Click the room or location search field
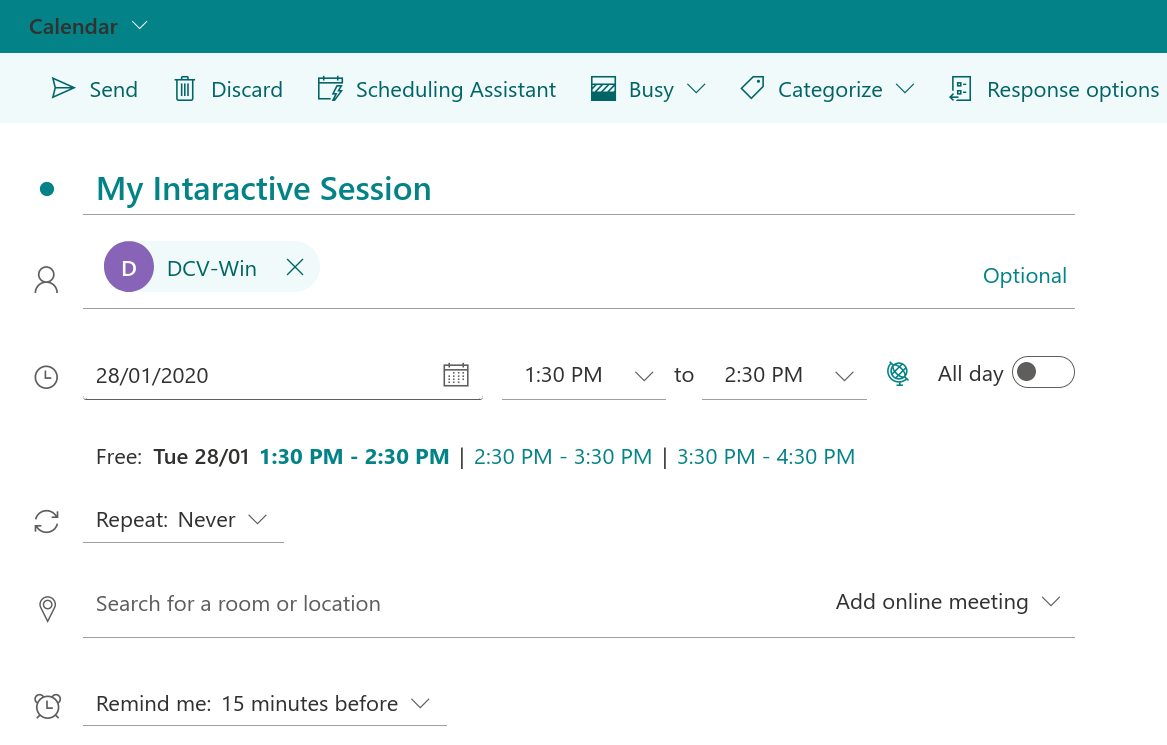Image resolution: width=1167 pixels, height=745 pixels. pos(400,604)
